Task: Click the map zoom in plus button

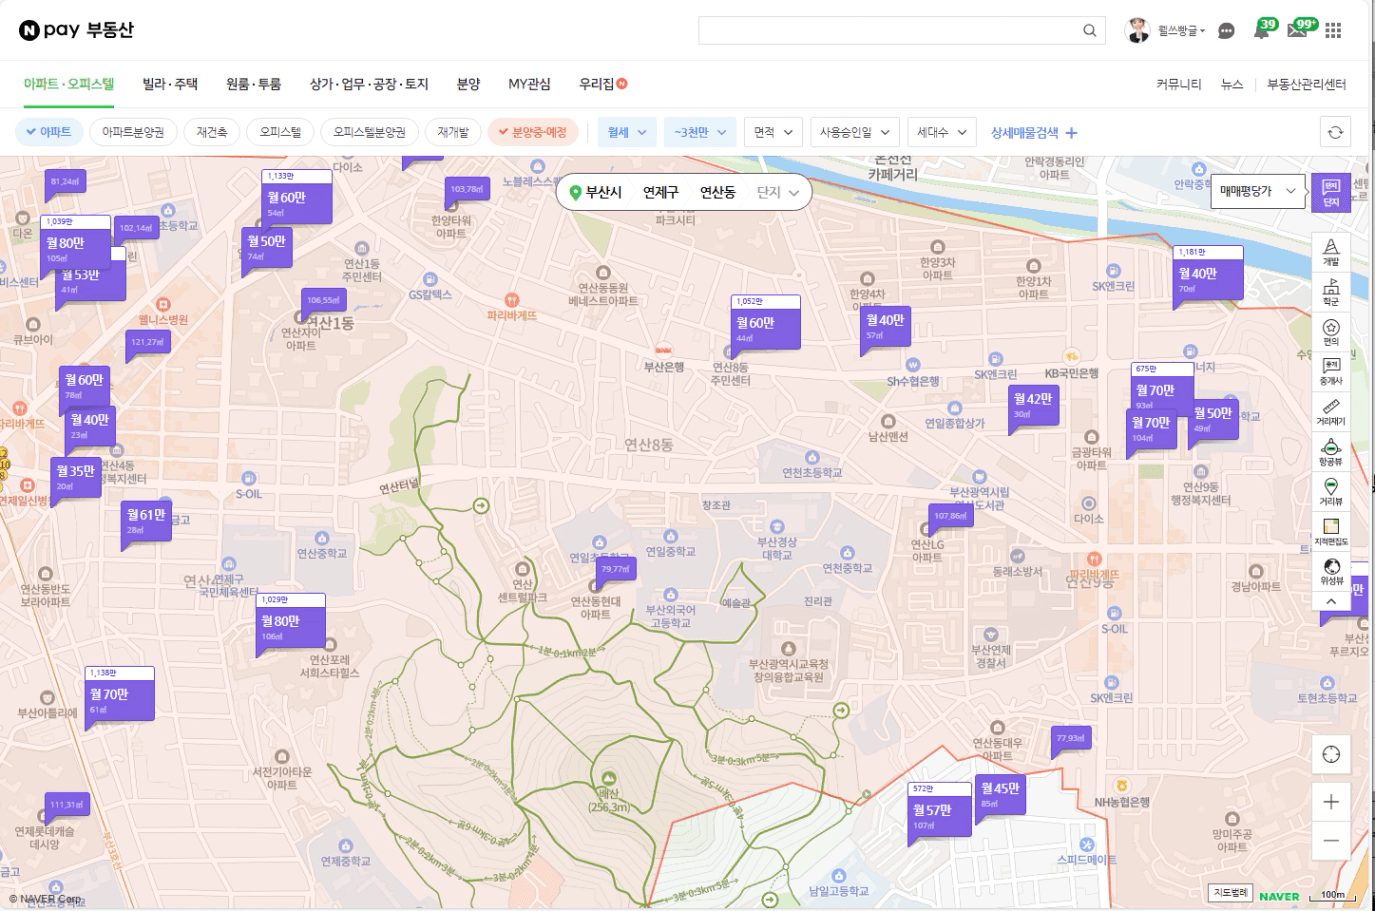Action: click(x=1330, y=802)
